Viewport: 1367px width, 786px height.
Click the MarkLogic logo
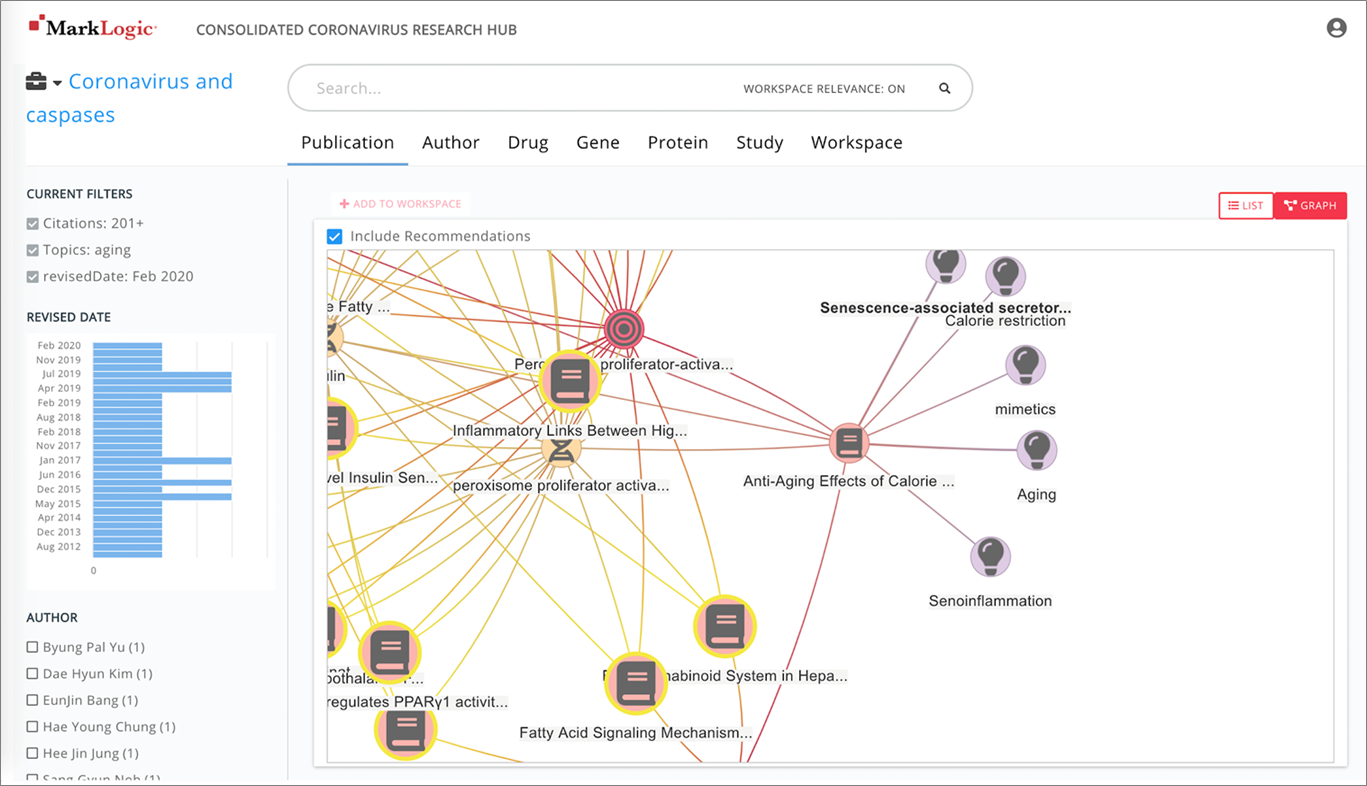point(93,27)
